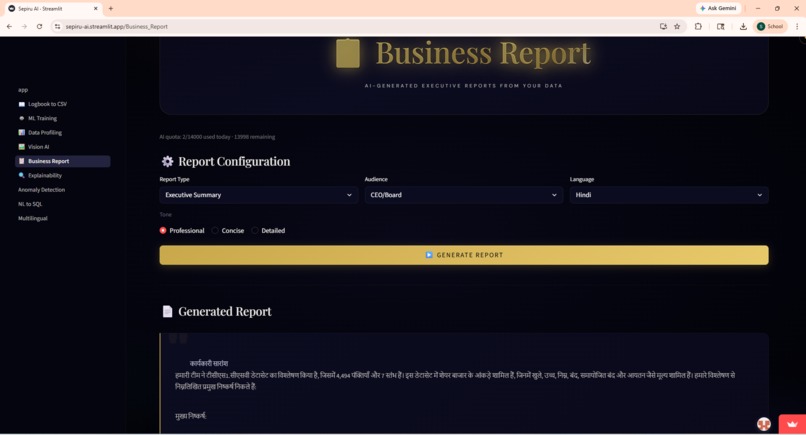Select Business Report in the sidebar
Viewport: 806px width, 435px height.
pyautogui.click(x=63, y=161)
